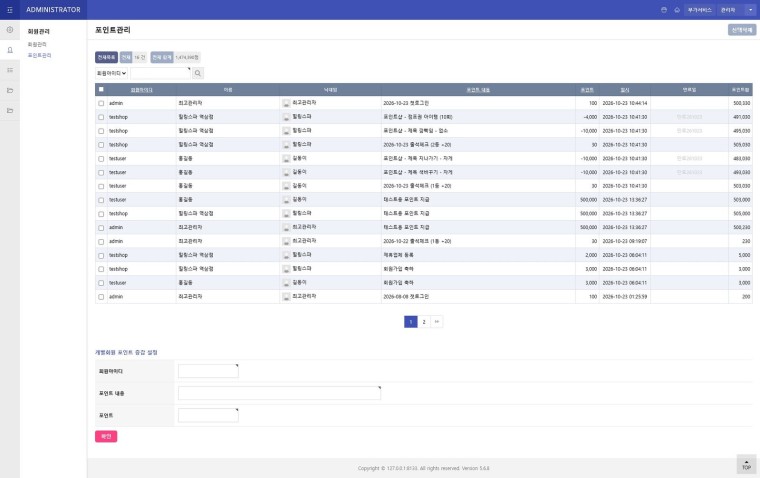
Task: Open 포인트관리 submenu link in sidebar
Action: coord(39,55)
